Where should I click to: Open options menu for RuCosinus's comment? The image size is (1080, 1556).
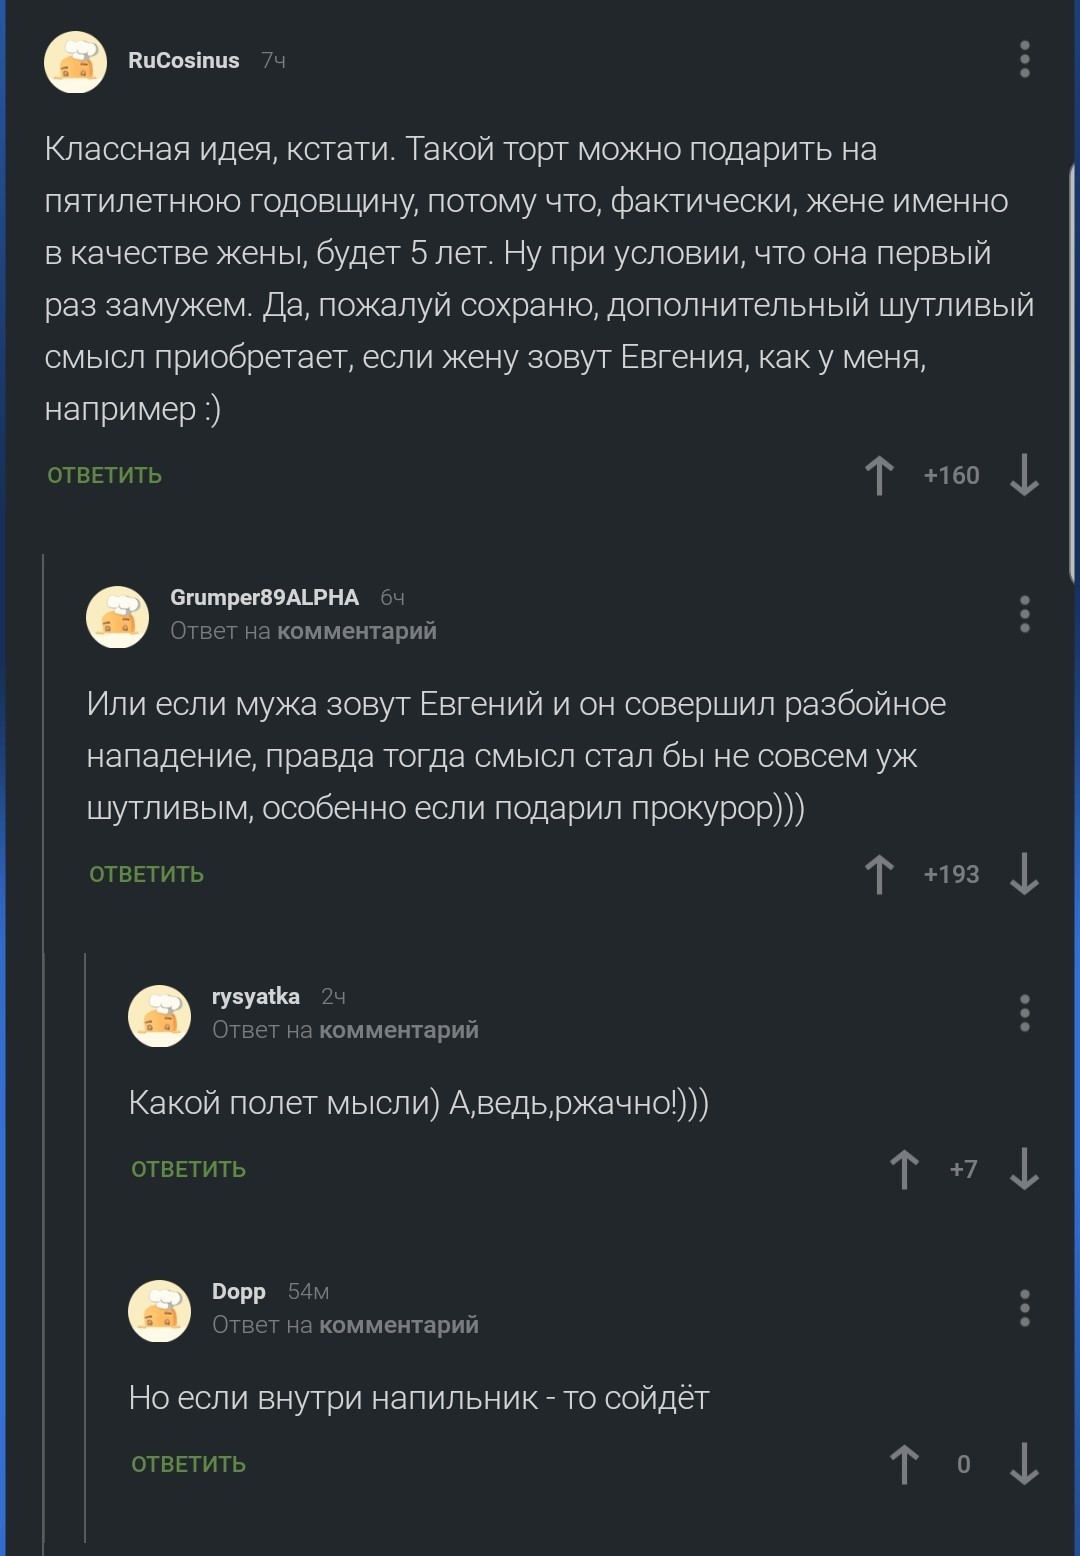(1024, 60)
